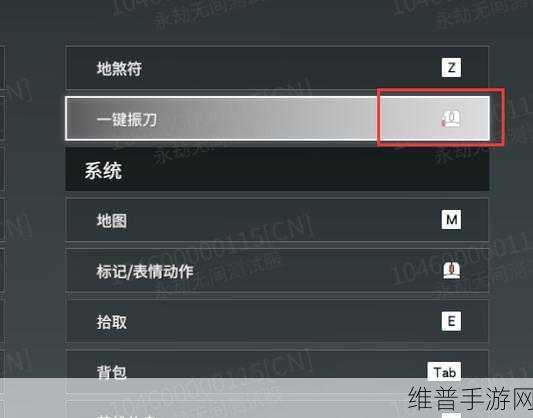Choose the 地图 label text
This screenshot has height=418, width=533.
click(112, 221)
